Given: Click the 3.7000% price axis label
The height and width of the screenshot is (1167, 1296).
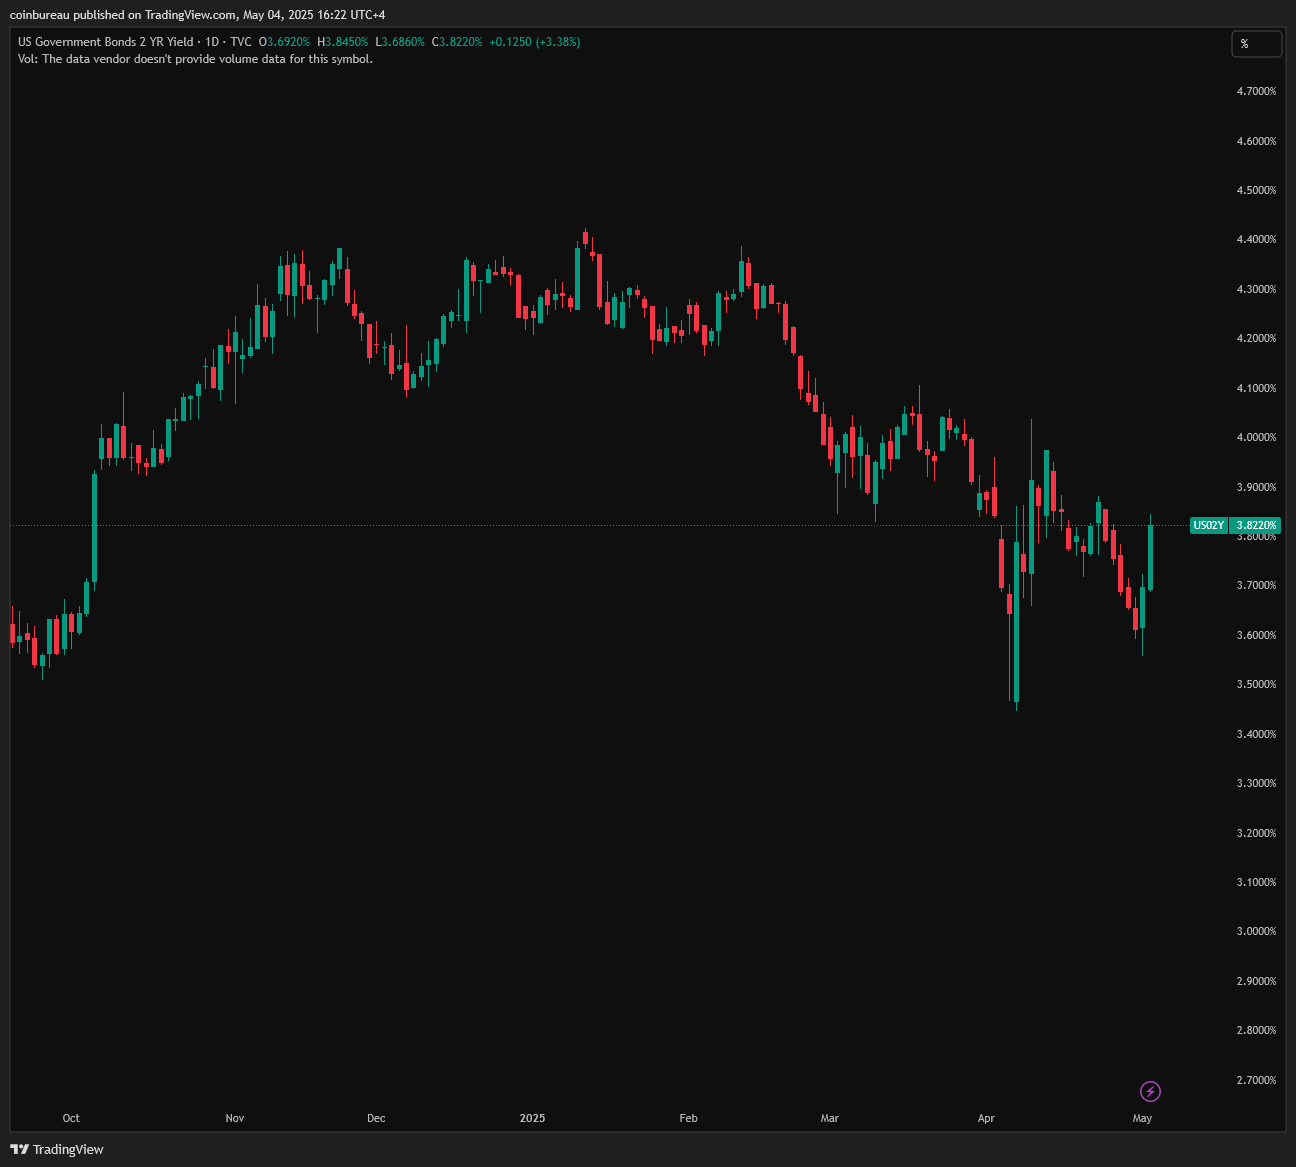Looking at the screenshot, I should (x=1256, y=585).
